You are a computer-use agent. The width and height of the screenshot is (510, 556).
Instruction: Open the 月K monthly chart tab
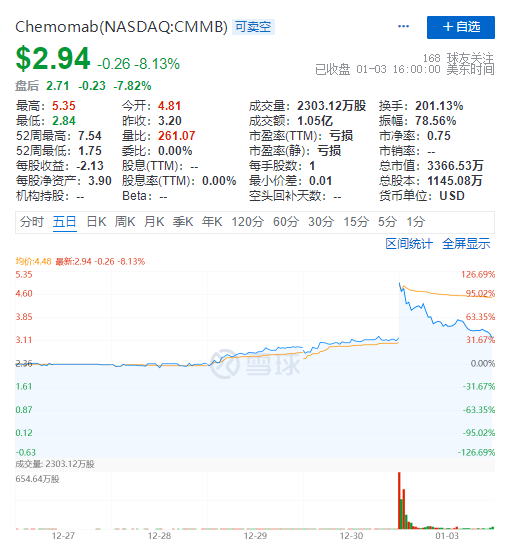click(154, 222)
